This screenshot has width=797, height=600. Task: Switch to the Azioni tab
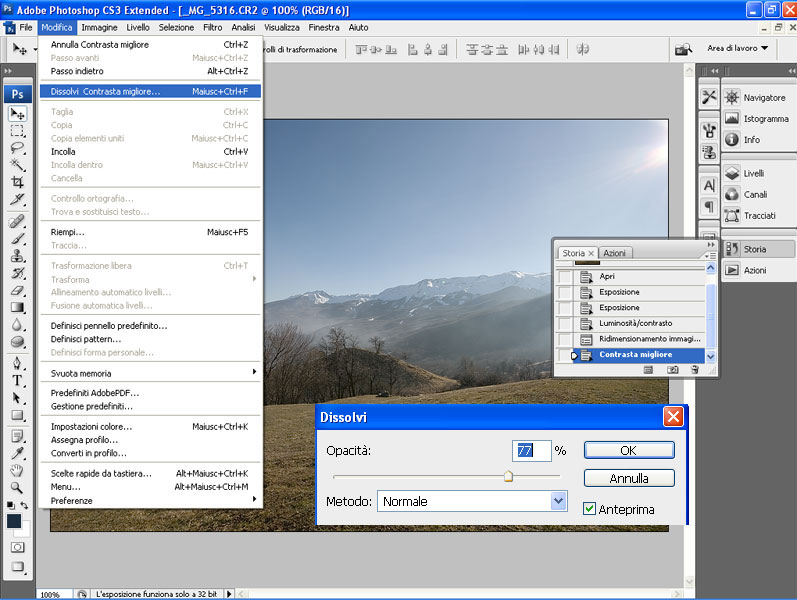pyautogui.click(x=615, y=253)
